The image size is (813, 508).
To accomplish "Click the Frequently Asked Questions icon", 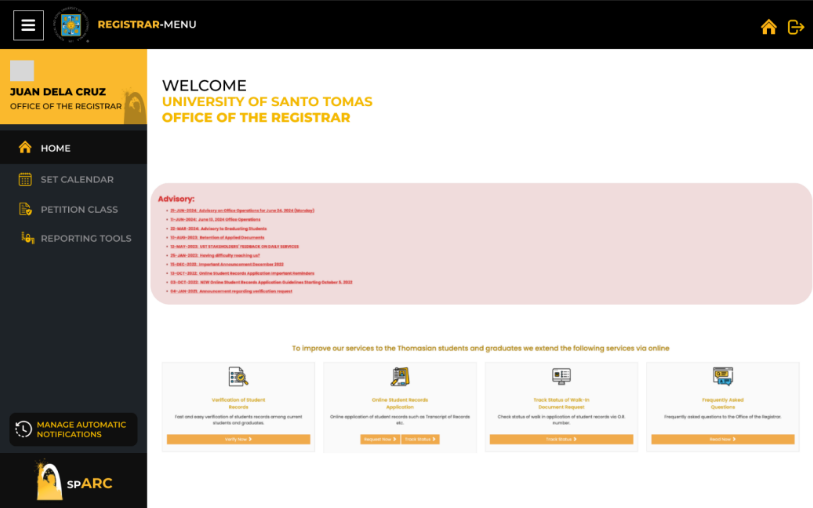I will [723, 376].
